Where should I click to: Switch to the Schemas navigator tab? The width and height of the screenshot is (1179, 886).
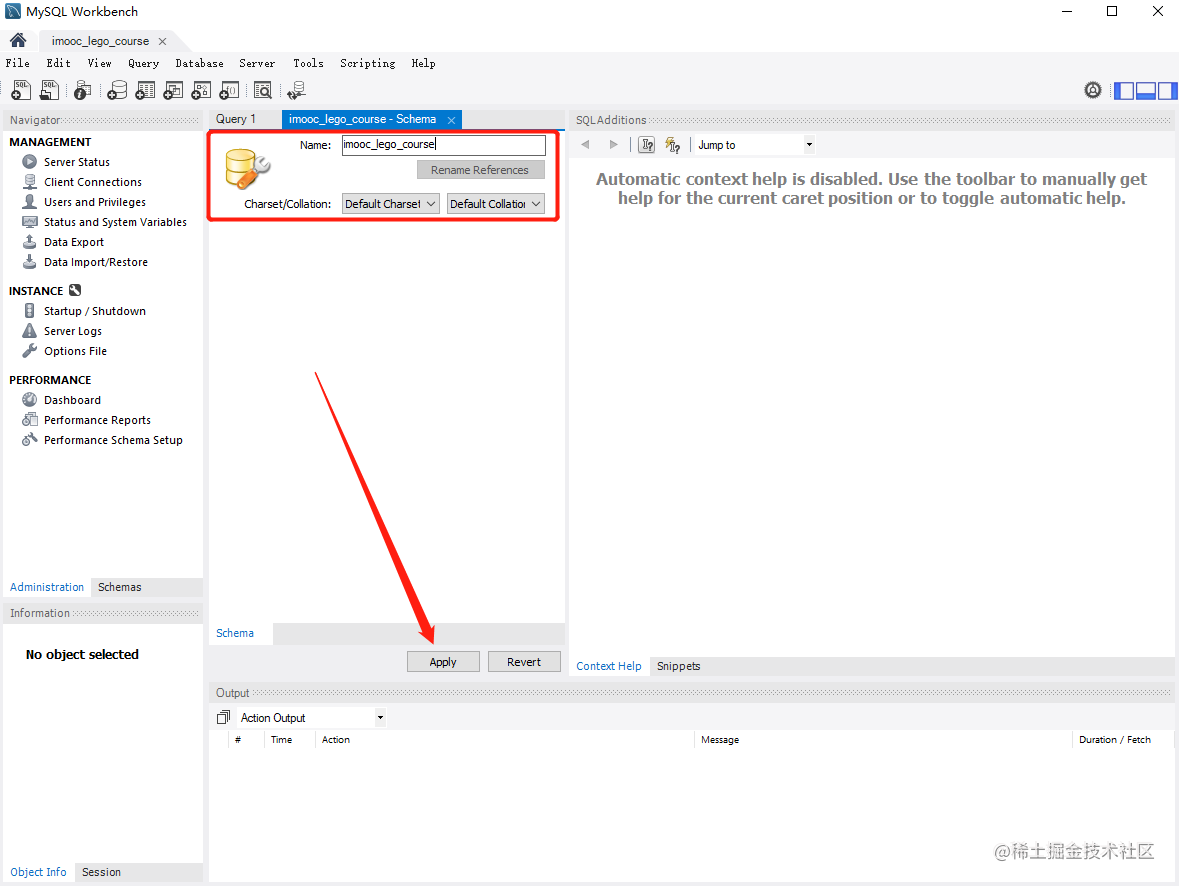click(120, 587)
